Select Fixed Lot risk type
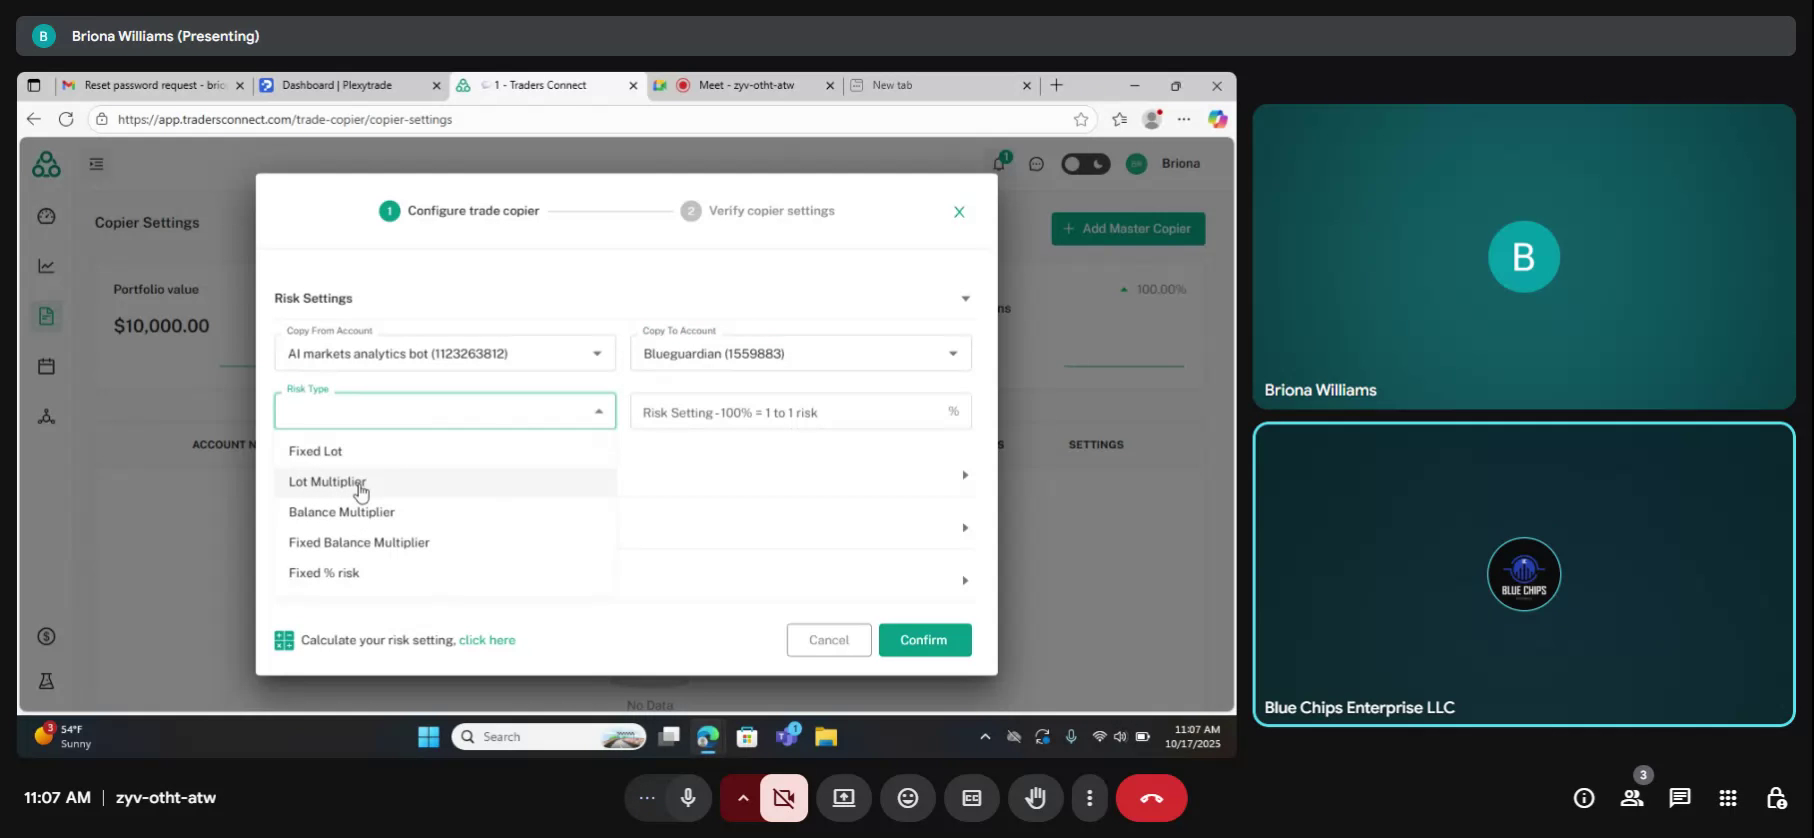Screen dimensions: 1814x838 pos(445,451)
